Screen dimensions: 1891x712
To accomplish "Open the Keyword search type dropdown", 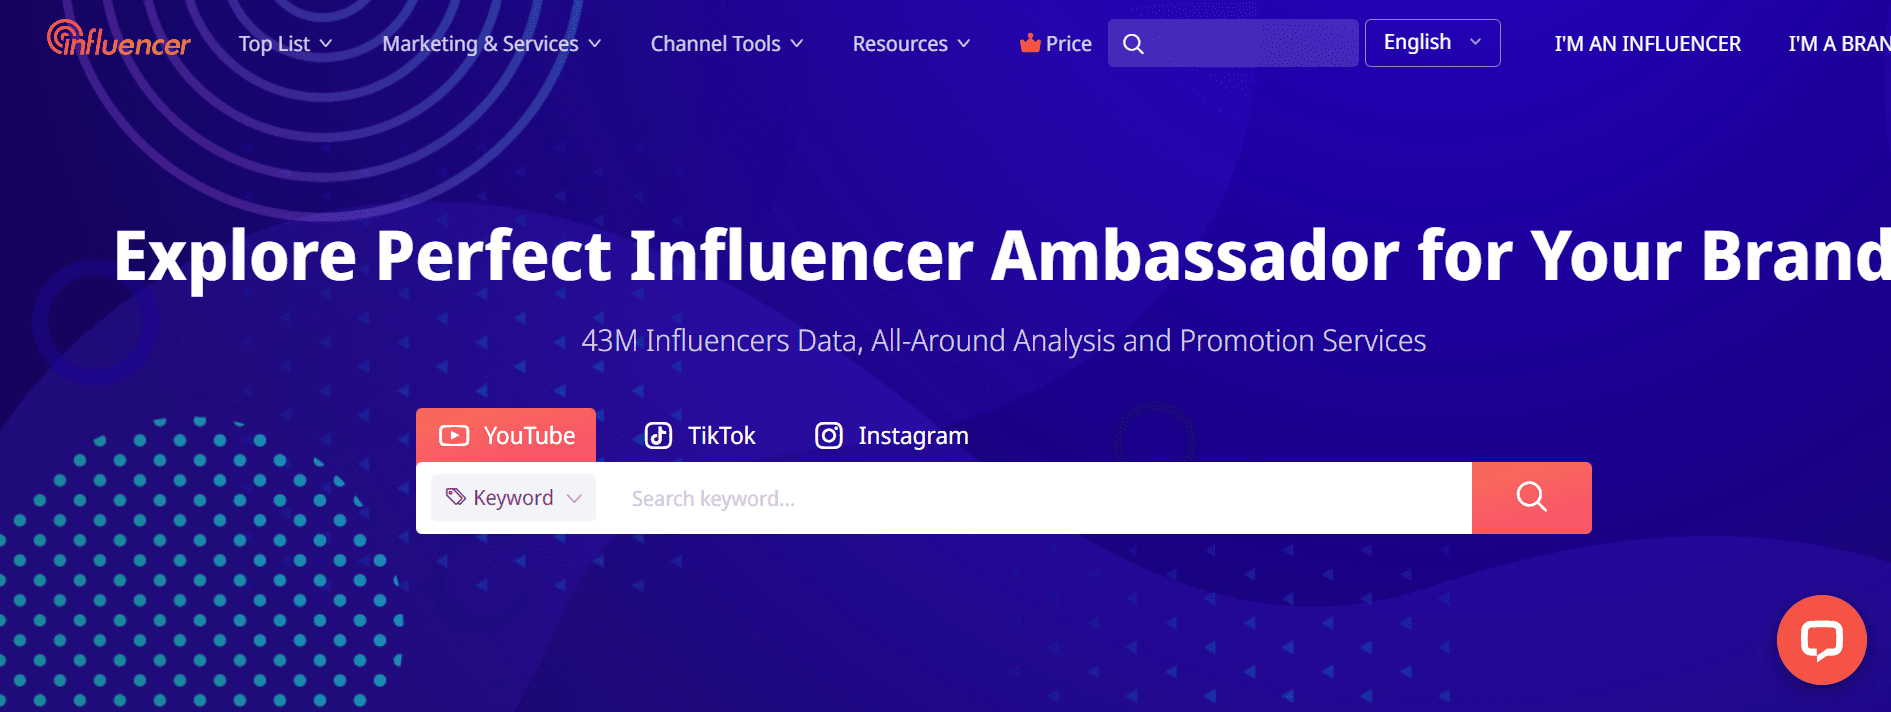I will click(513, 498).
